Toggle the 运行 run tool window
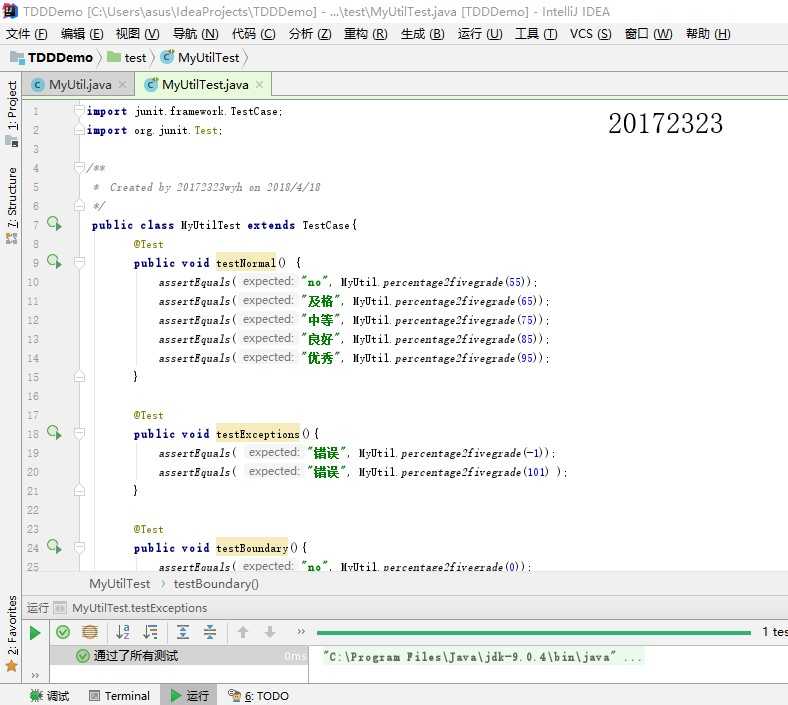 (189, 696)
